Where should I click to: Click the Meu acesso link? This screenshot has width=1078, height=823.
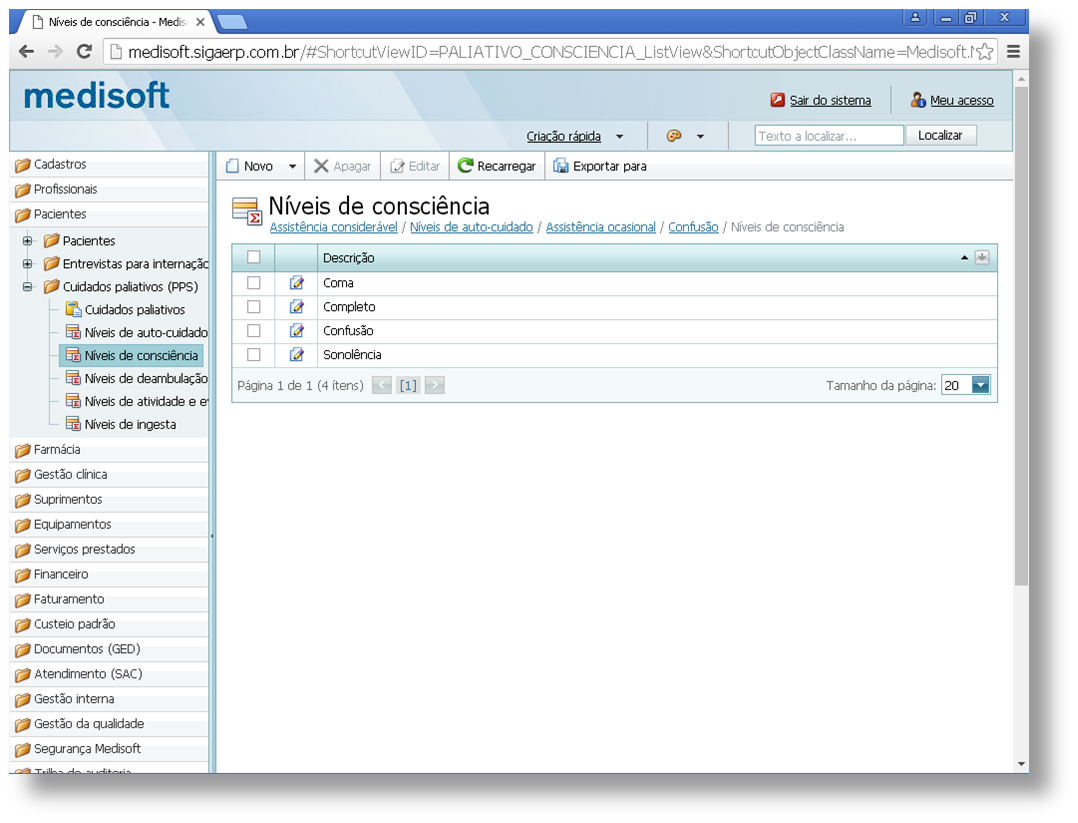coord(961,100)
